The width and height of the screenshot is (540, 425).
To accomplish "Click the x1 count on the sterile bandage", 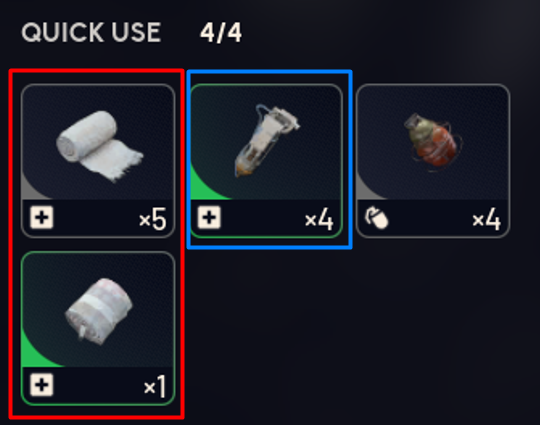I will 155,386.
